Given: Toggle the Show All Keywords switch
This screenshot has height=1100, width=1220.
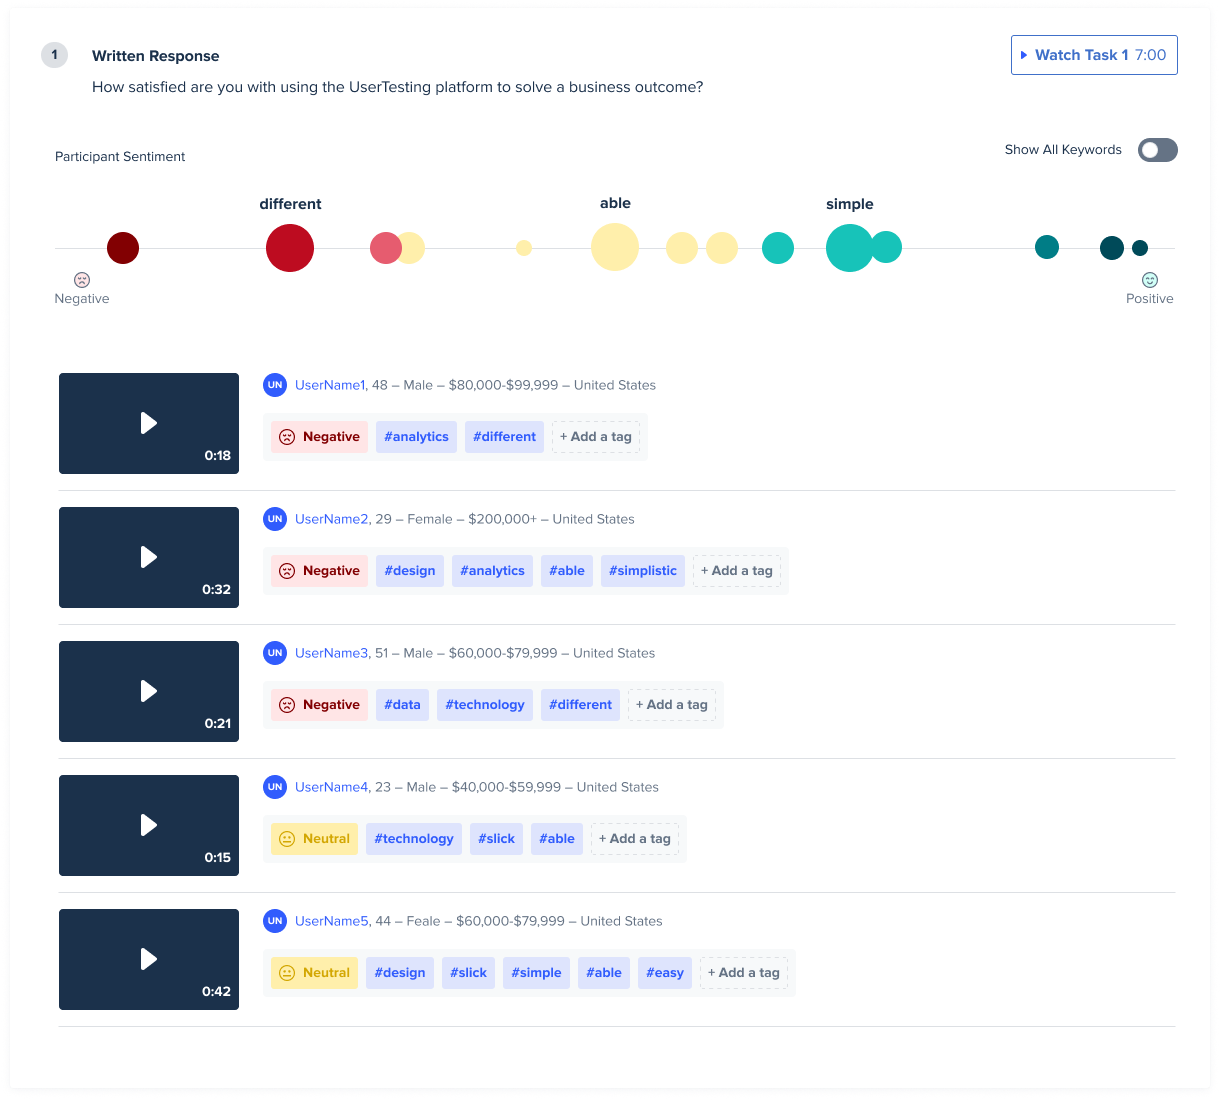Looking at the screenshot, I should (1158, 150).
